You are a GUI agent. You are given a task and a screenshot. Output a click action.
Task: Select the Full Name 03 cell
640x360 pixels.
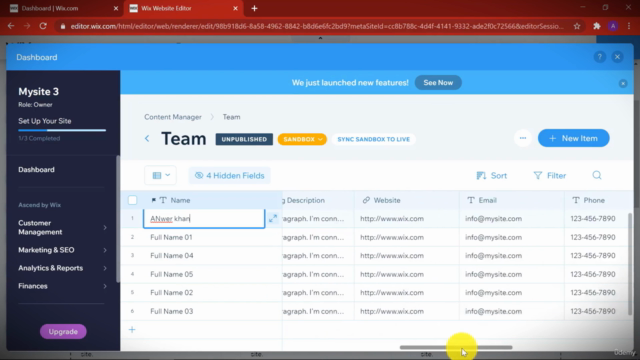pyautogui.click(x=212, y=311)
